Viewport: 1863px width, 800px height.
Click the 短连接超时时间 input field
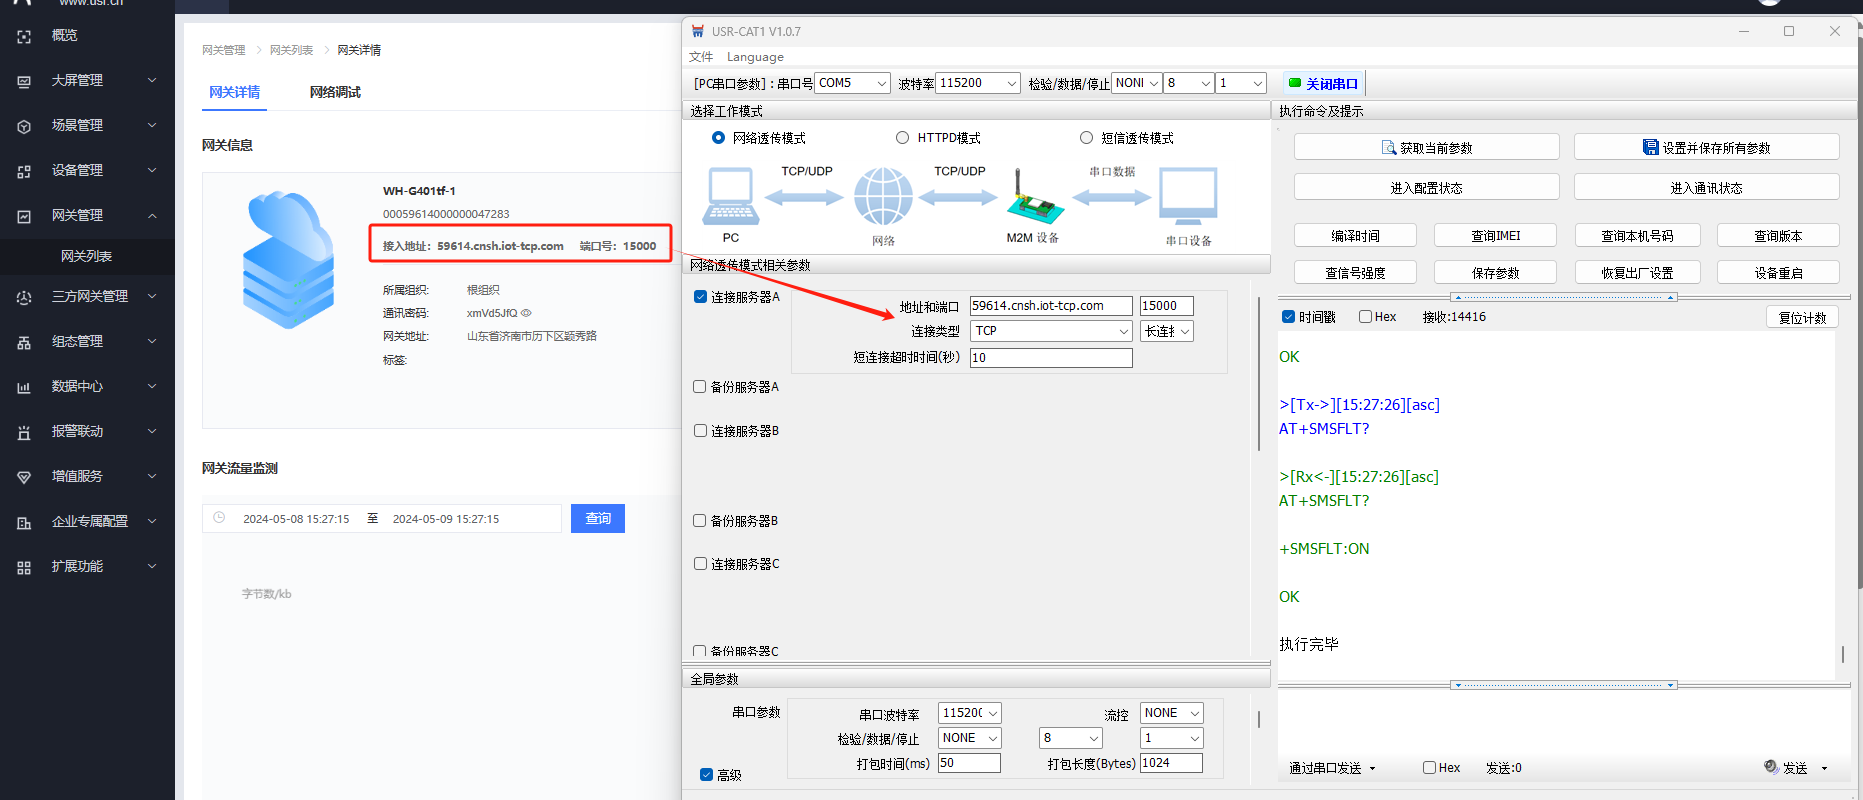[1050, 358]
